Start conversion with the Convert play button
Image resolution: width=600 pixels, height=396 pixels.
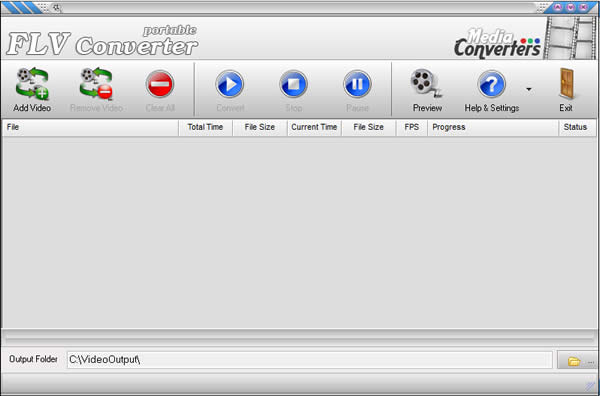(x=230, y=84)
